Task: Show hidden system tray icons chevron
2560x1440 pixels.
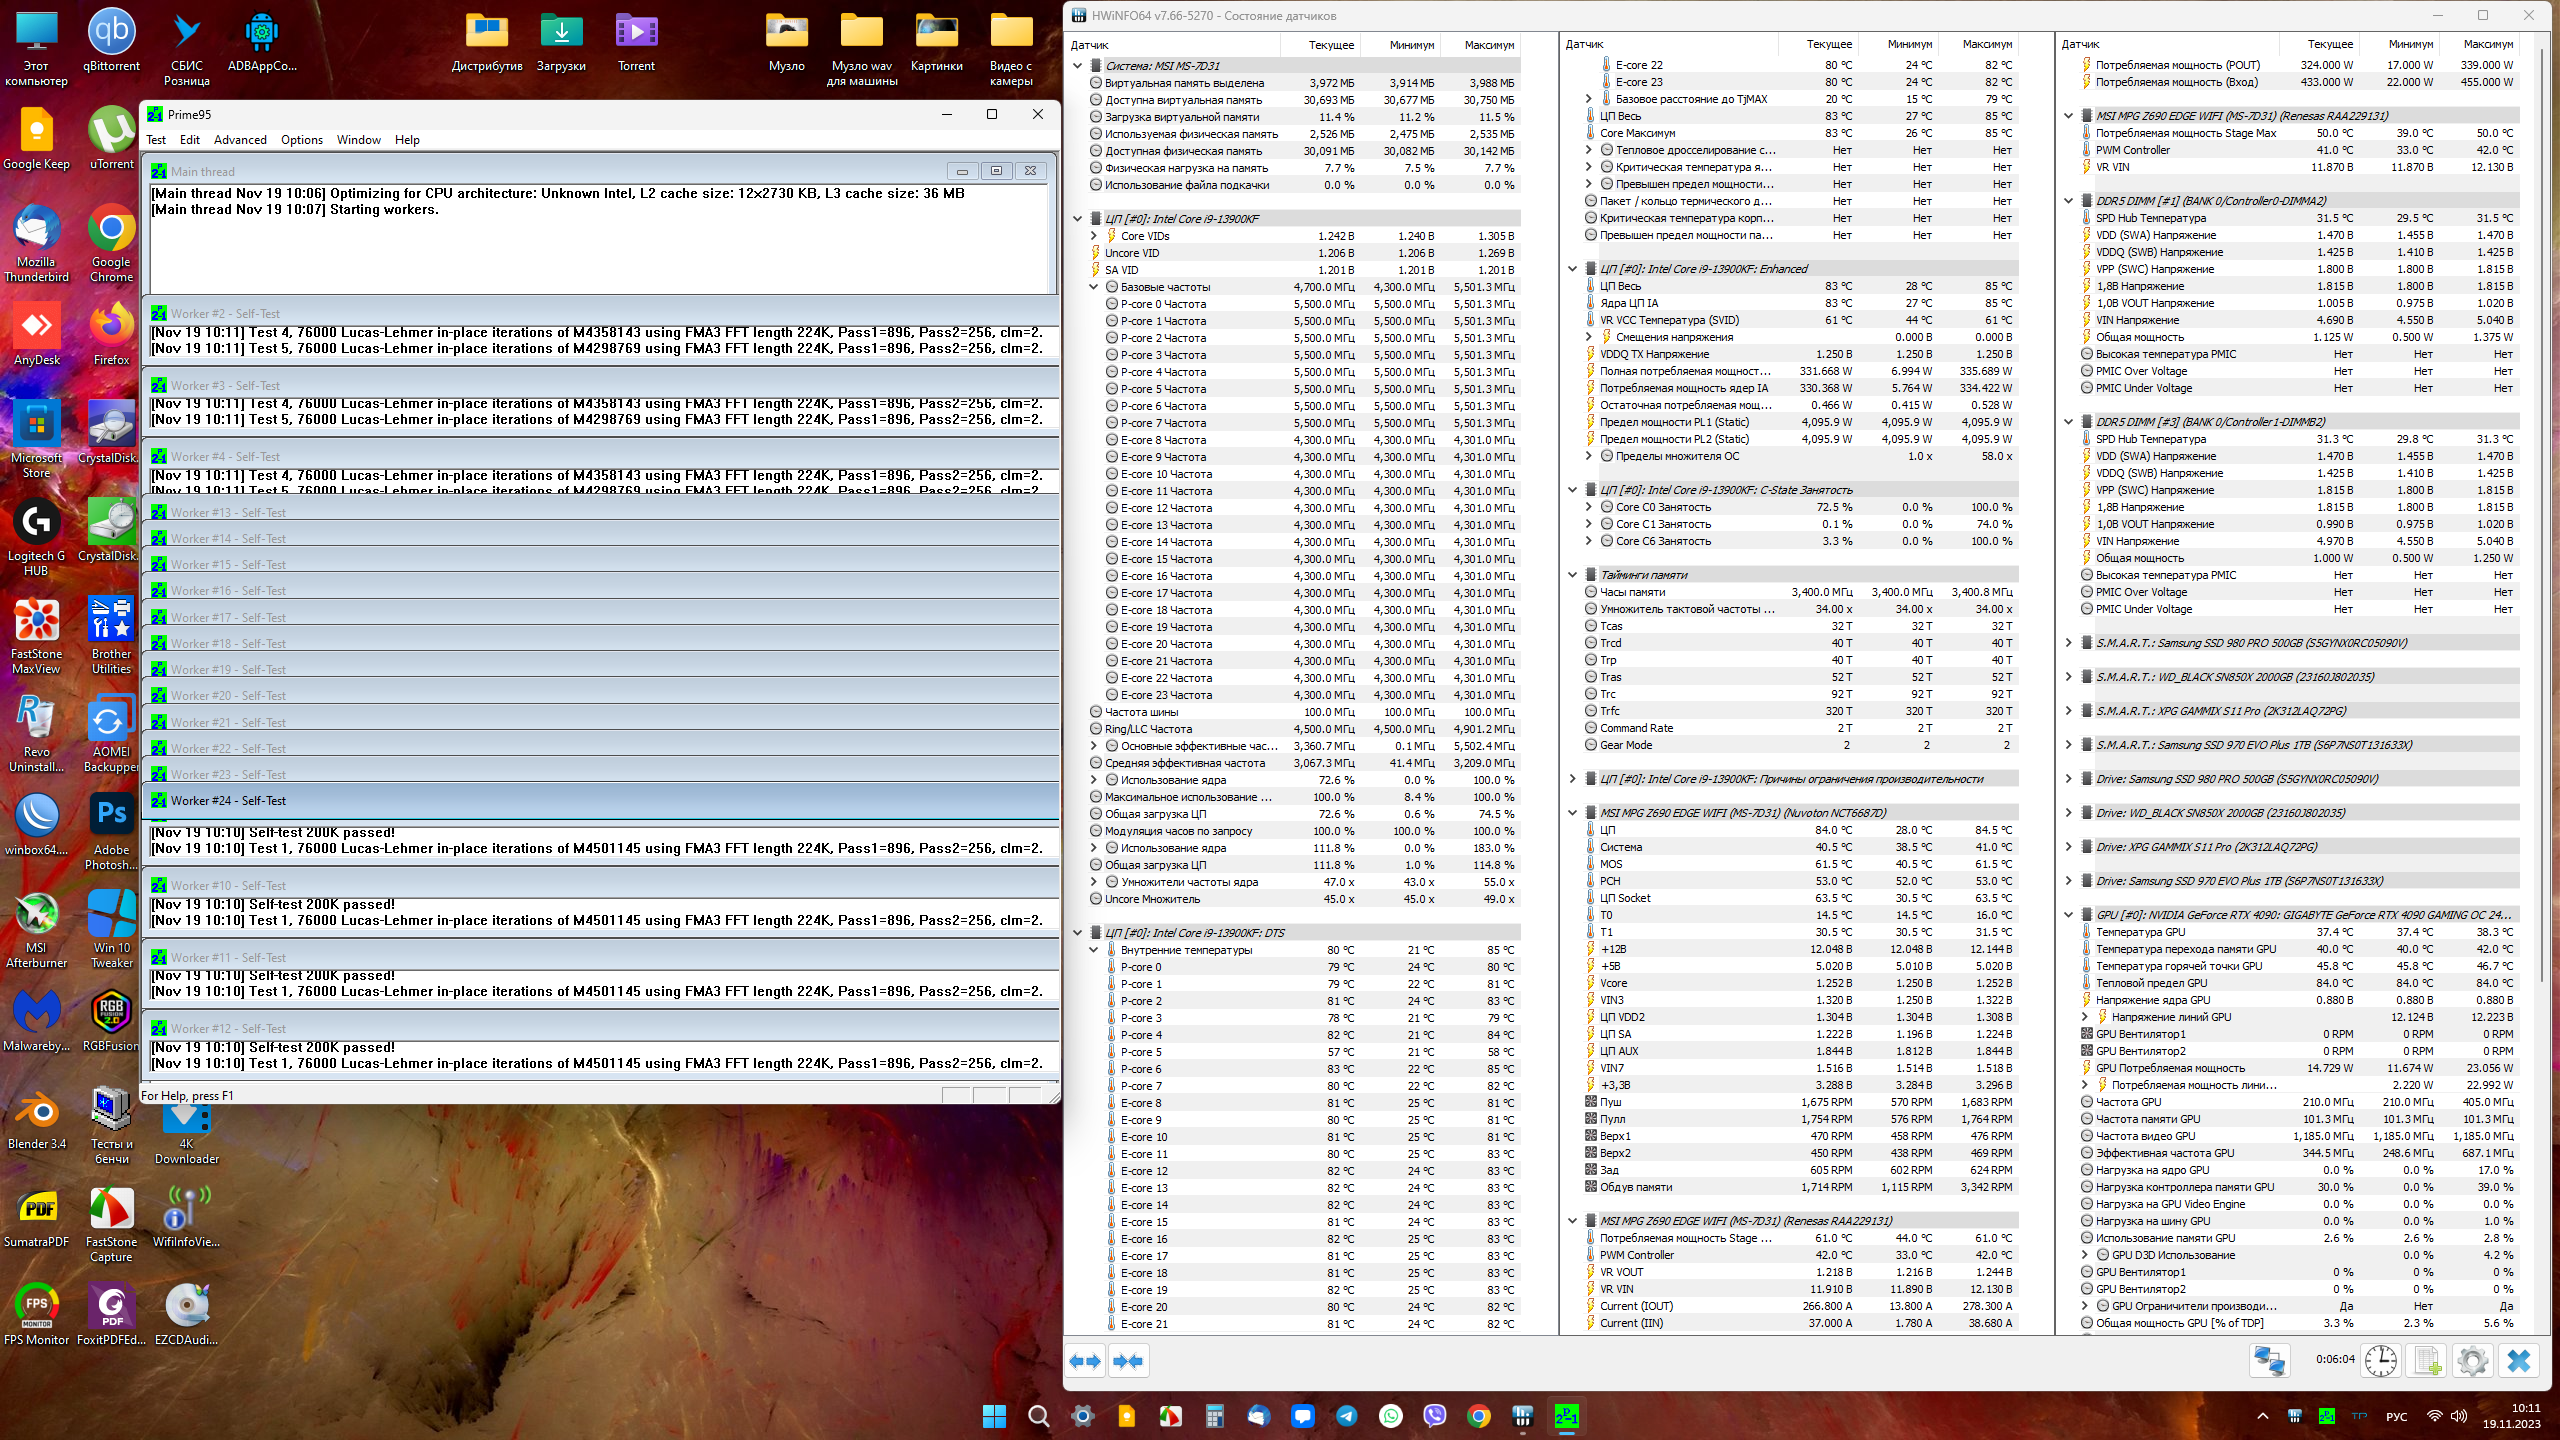Action: [2262, 1416]
